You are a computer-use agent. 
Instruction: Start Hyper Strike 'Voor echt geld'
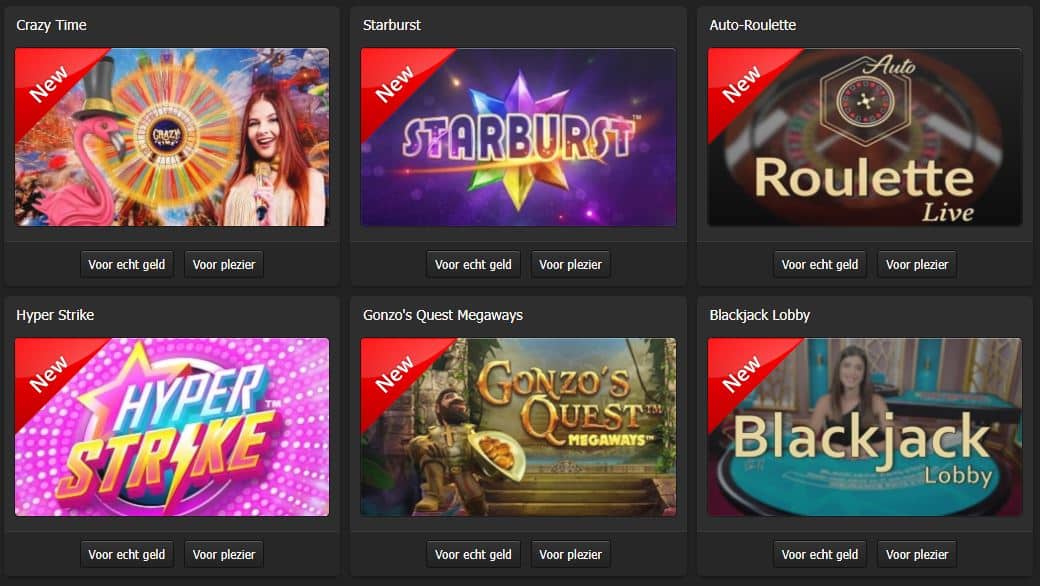(x=127, y=554)
